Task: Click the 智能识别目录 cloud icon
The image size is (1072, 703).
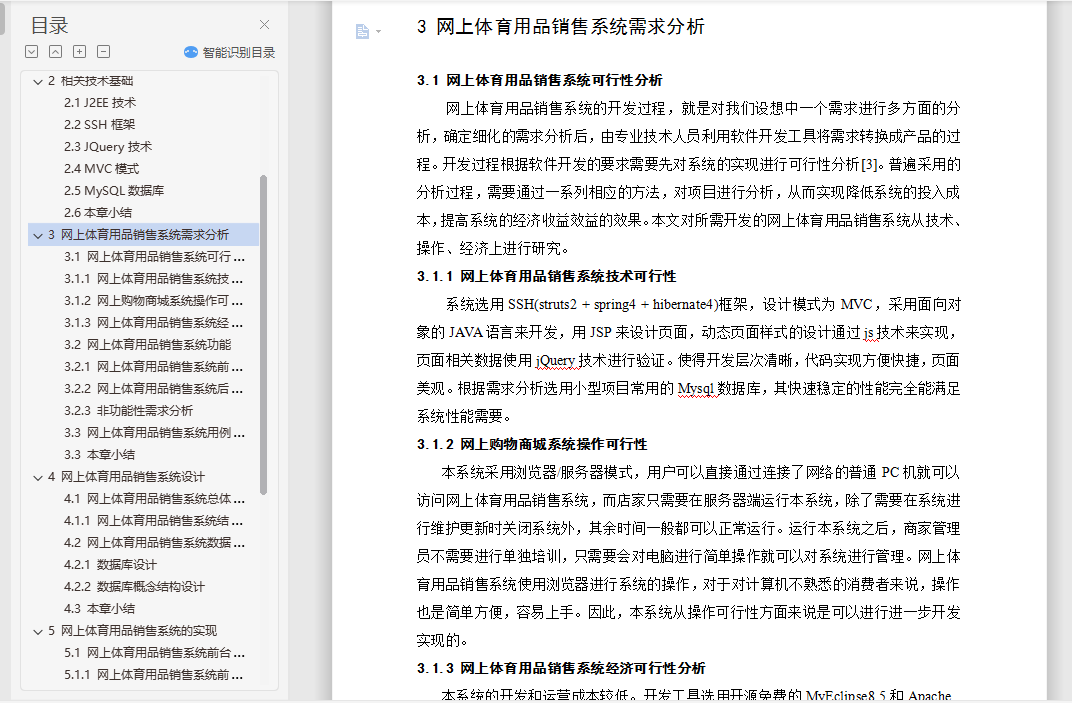Action: (x=191, y=52)
